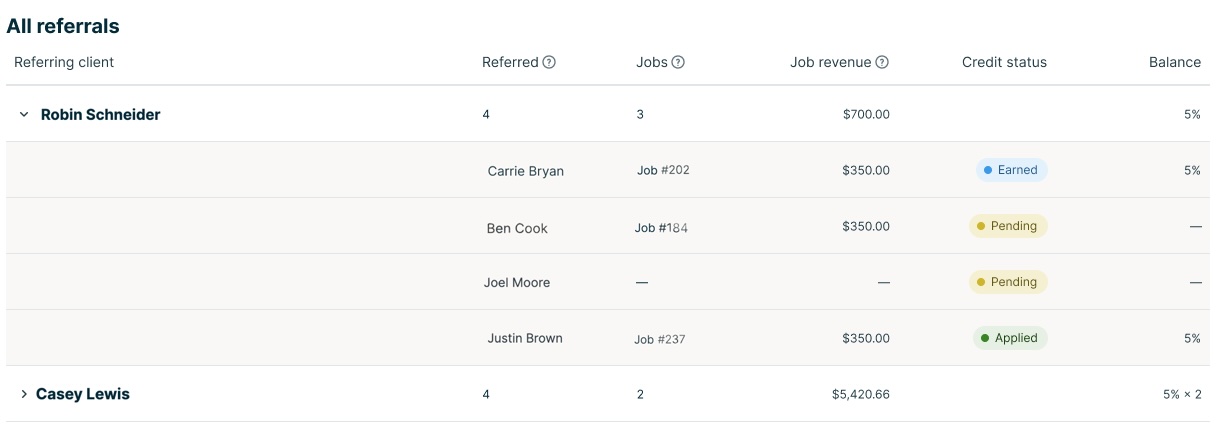
Task: Click Ben Cook's Pending status badge
Action: (x=1007, y=226)
